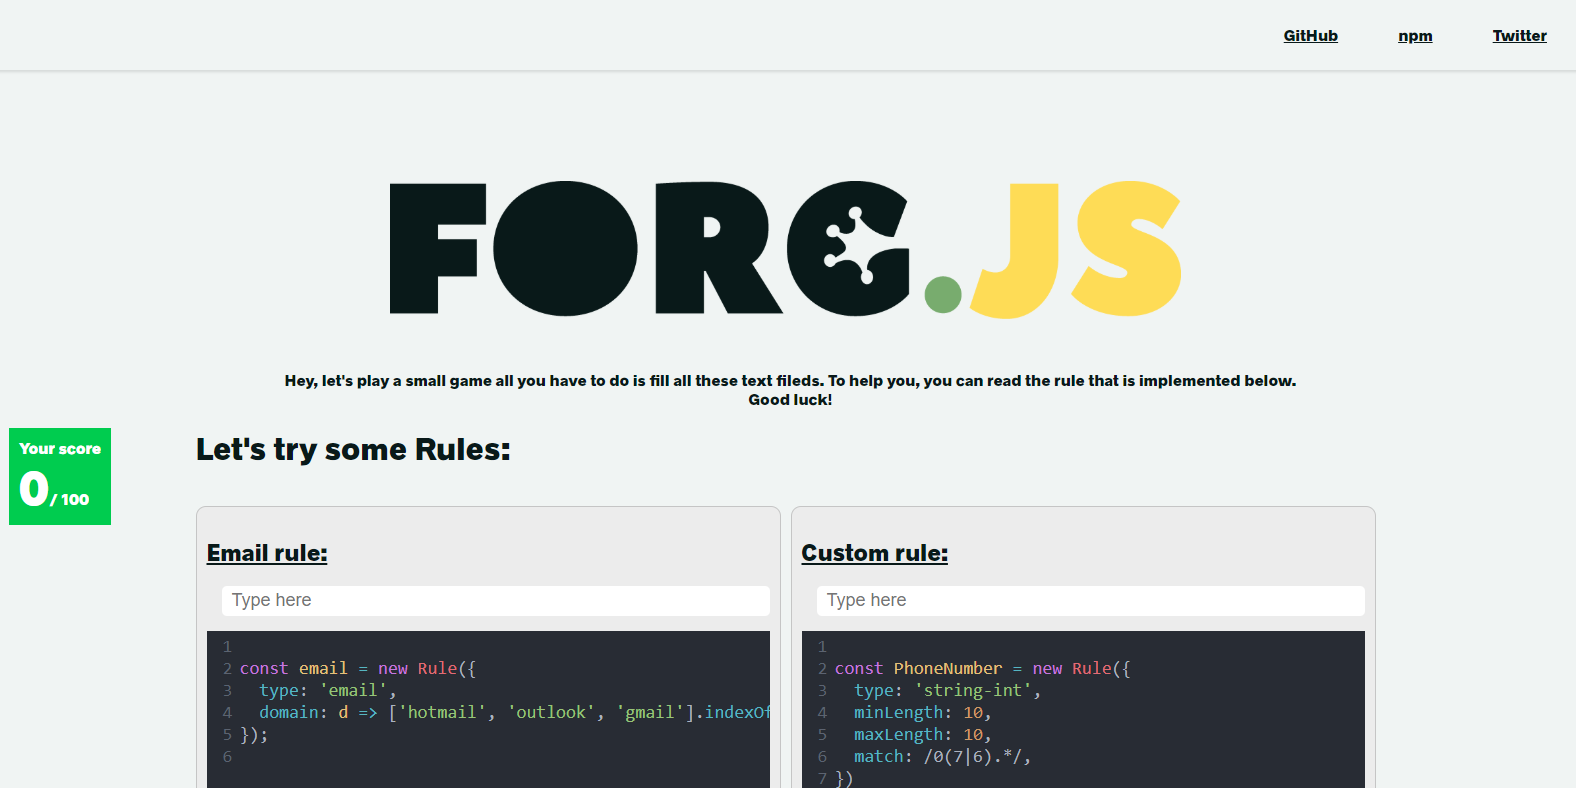Focus the Email rule text field
1576x788 pixels.
495,600
